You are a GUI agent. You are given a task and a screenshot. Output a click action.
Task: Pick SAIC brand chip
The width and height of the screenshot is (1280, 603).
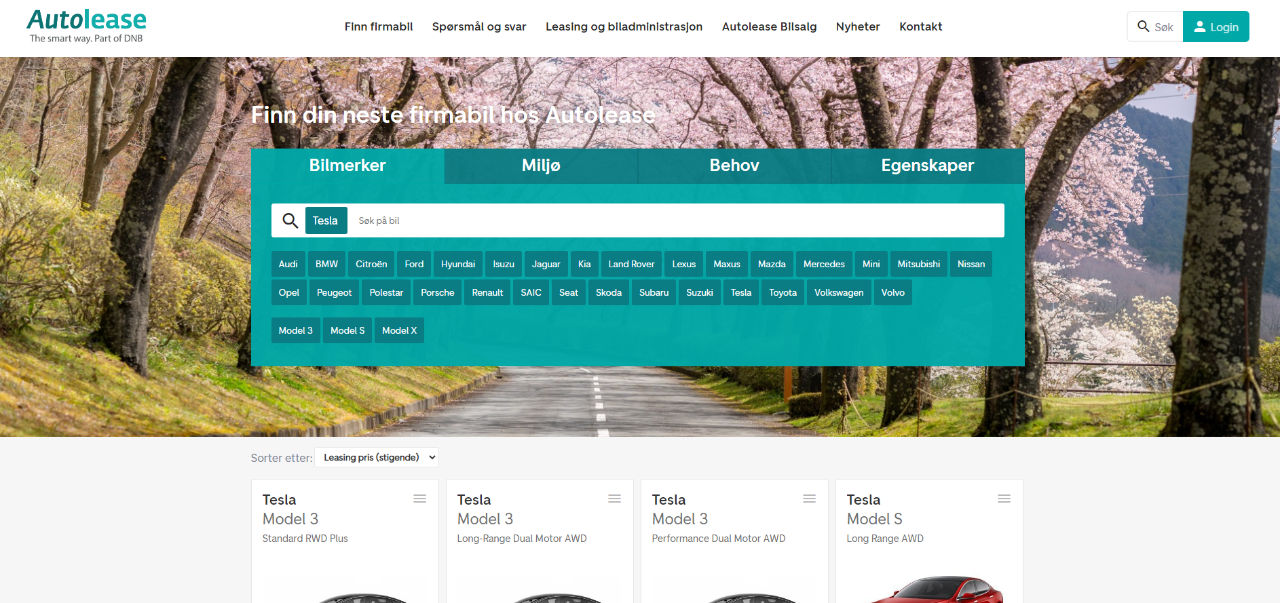click(x=531, y=292)
